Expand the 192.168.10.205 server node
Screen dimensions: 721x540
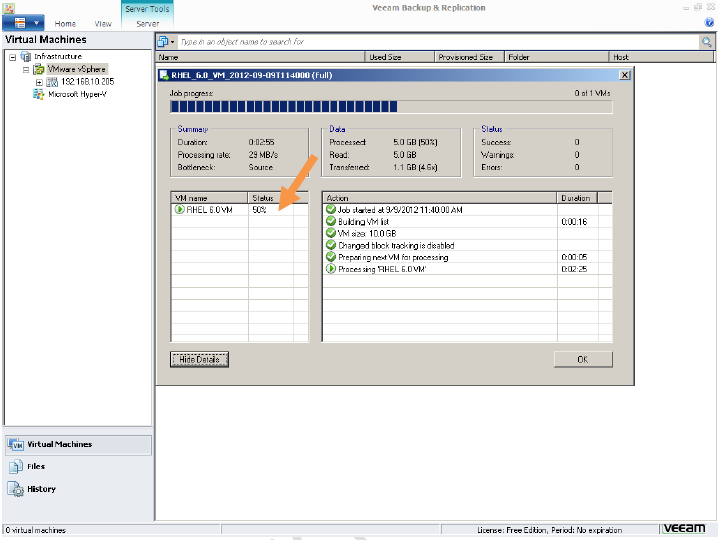click(x=39, y=82)
